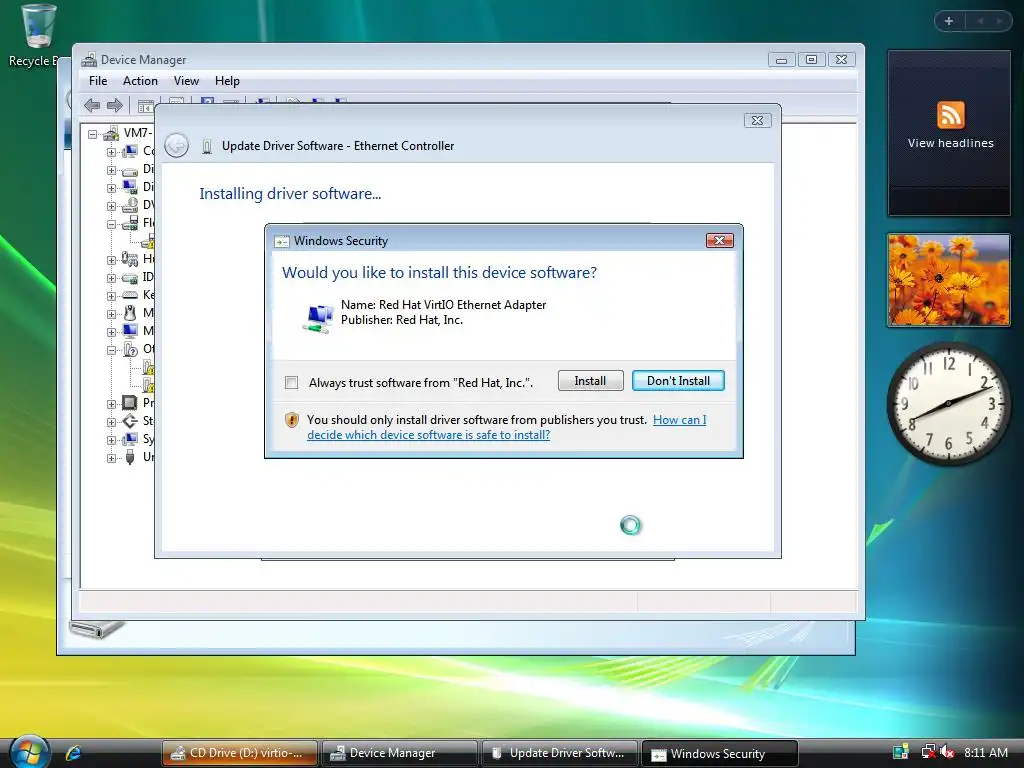
Task: Open the Help menu
Action: click(227, 81)
